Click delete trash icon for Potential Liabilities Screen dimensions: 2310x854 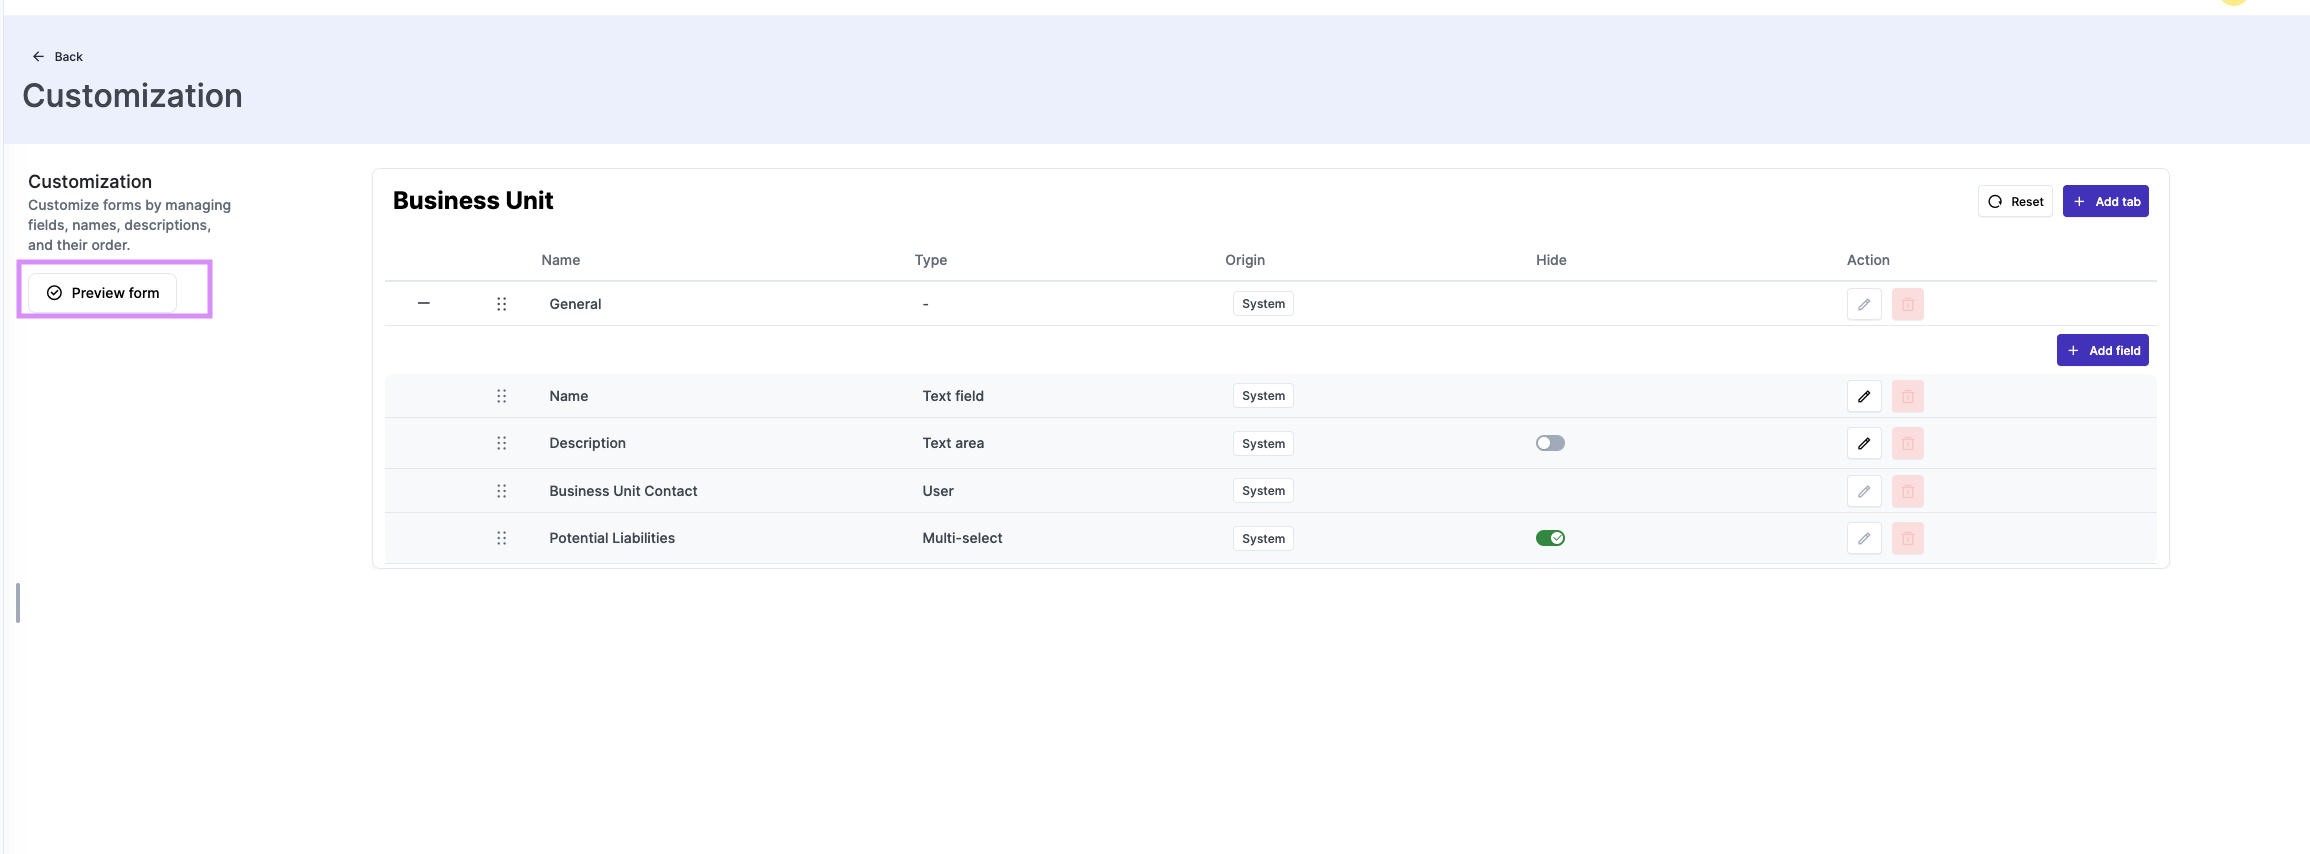click(1907, 538)
